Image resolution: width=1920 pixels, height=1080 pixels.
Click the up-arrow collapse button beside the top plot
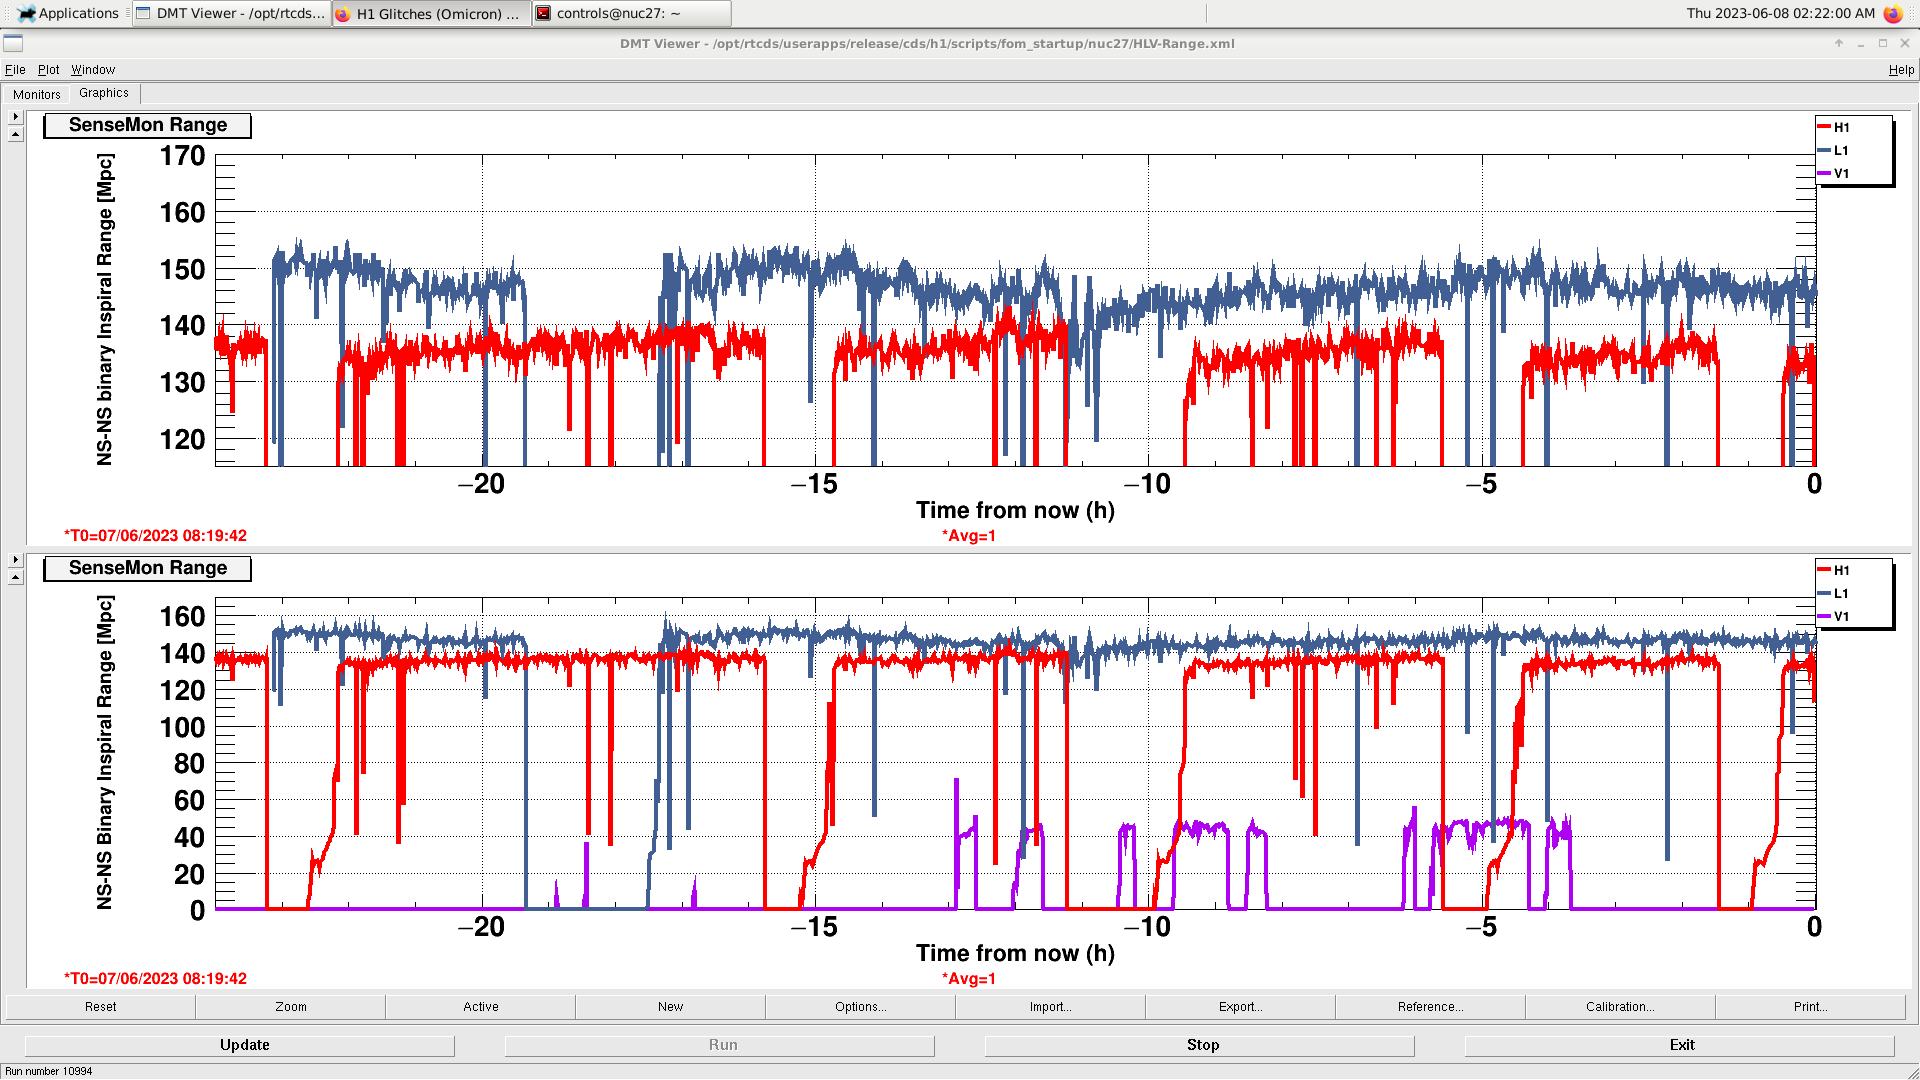point(15,134)
